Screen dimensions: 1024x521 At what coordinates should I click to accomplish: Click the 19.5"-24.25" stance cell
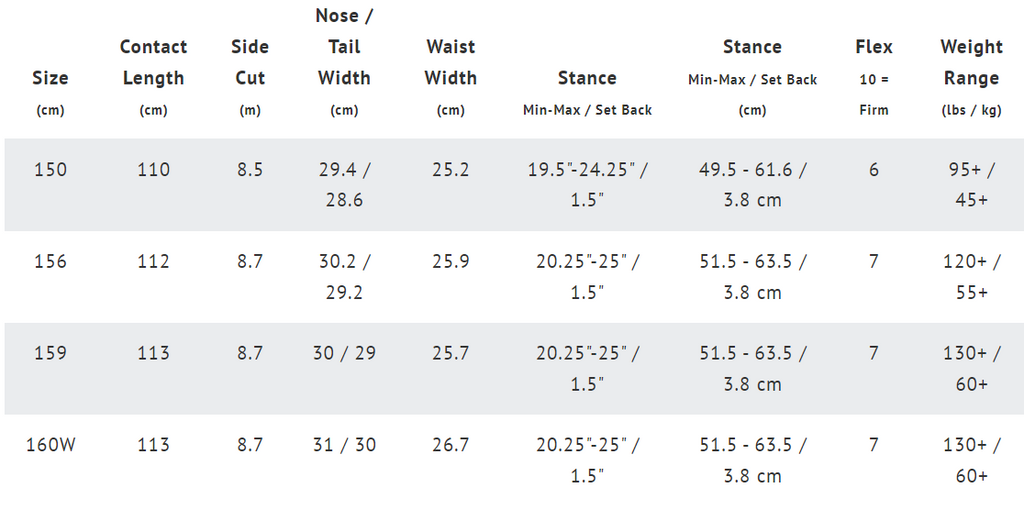pyautogui.click(x=587, y=185)
